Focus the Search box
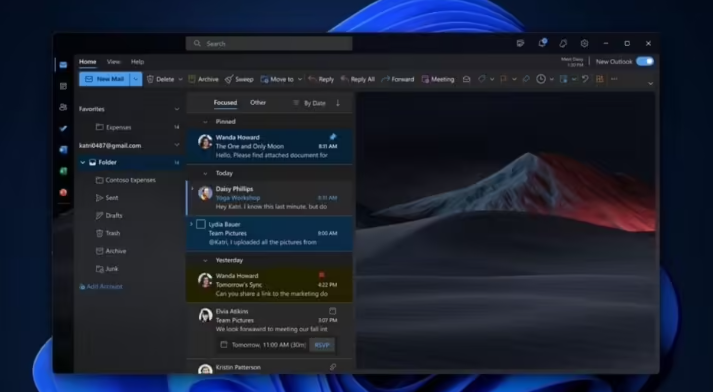Viewport: 713px width, 392px height. point(269,44)
